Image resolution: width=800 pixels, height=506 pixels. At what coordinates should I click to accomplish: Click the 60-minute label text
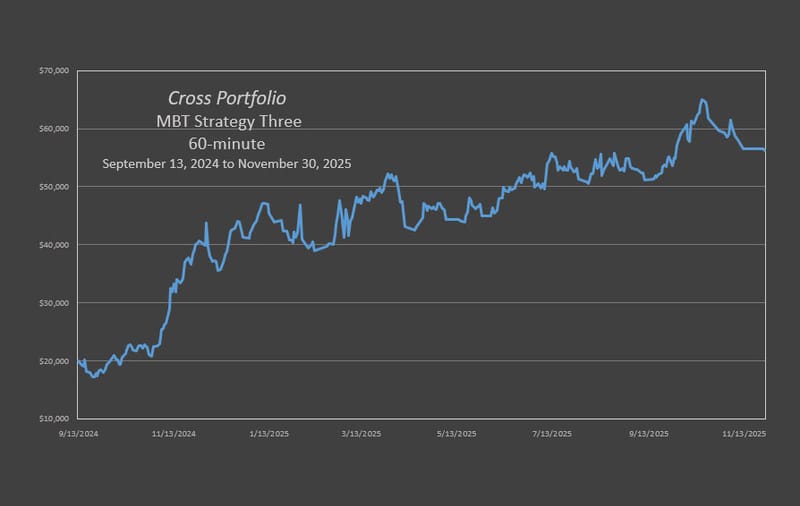[x=228, y=143]
